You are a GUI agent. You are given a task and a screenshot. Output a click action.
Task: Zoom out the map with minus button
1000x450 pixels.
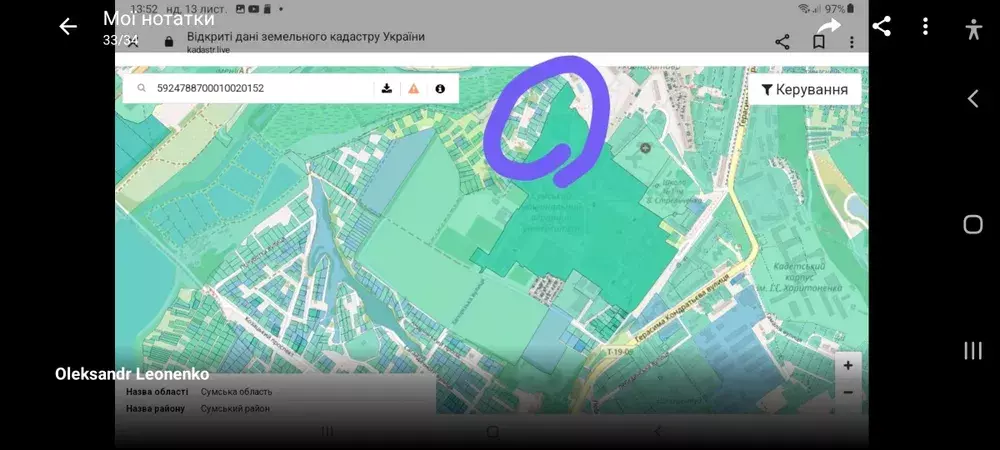(847, 392)
